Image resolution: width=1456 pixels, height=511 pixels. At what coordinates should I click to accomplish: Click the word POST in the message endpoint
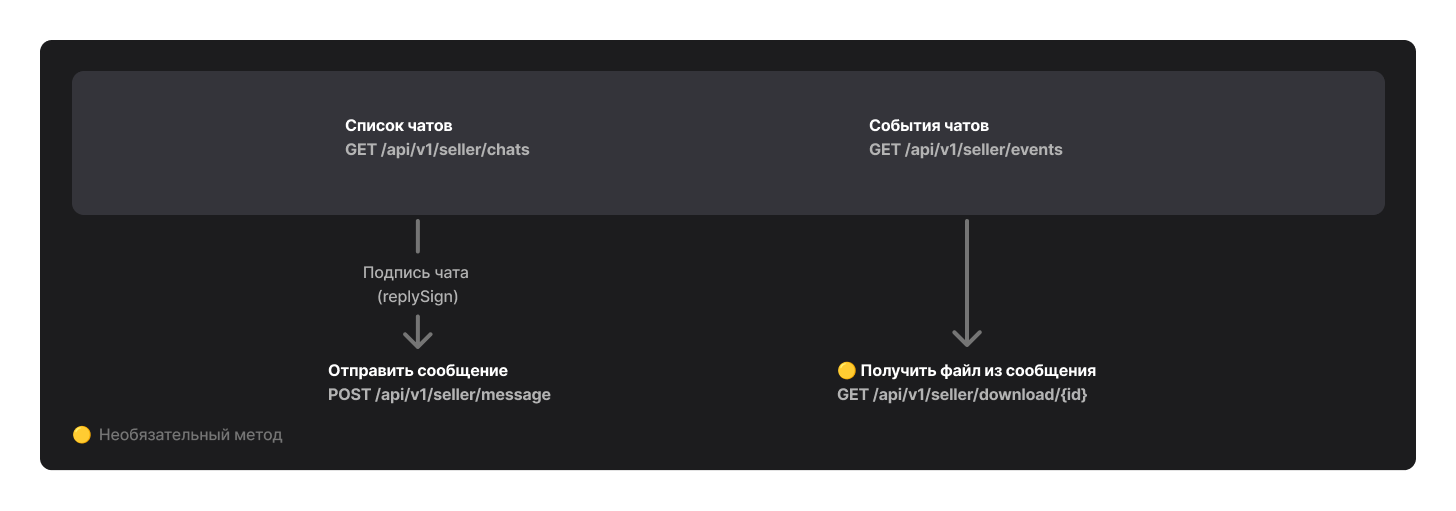(349, 395)
